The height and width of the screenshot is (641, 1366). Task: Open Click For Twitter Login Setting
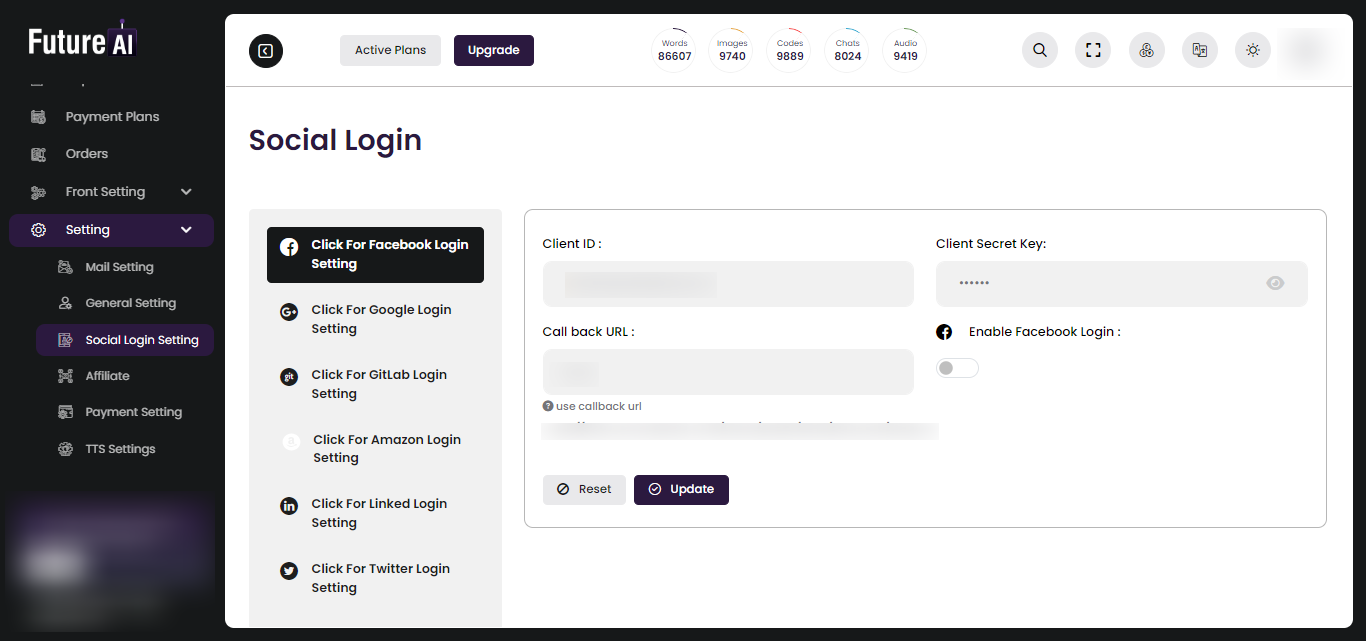(x=380, y=577)
